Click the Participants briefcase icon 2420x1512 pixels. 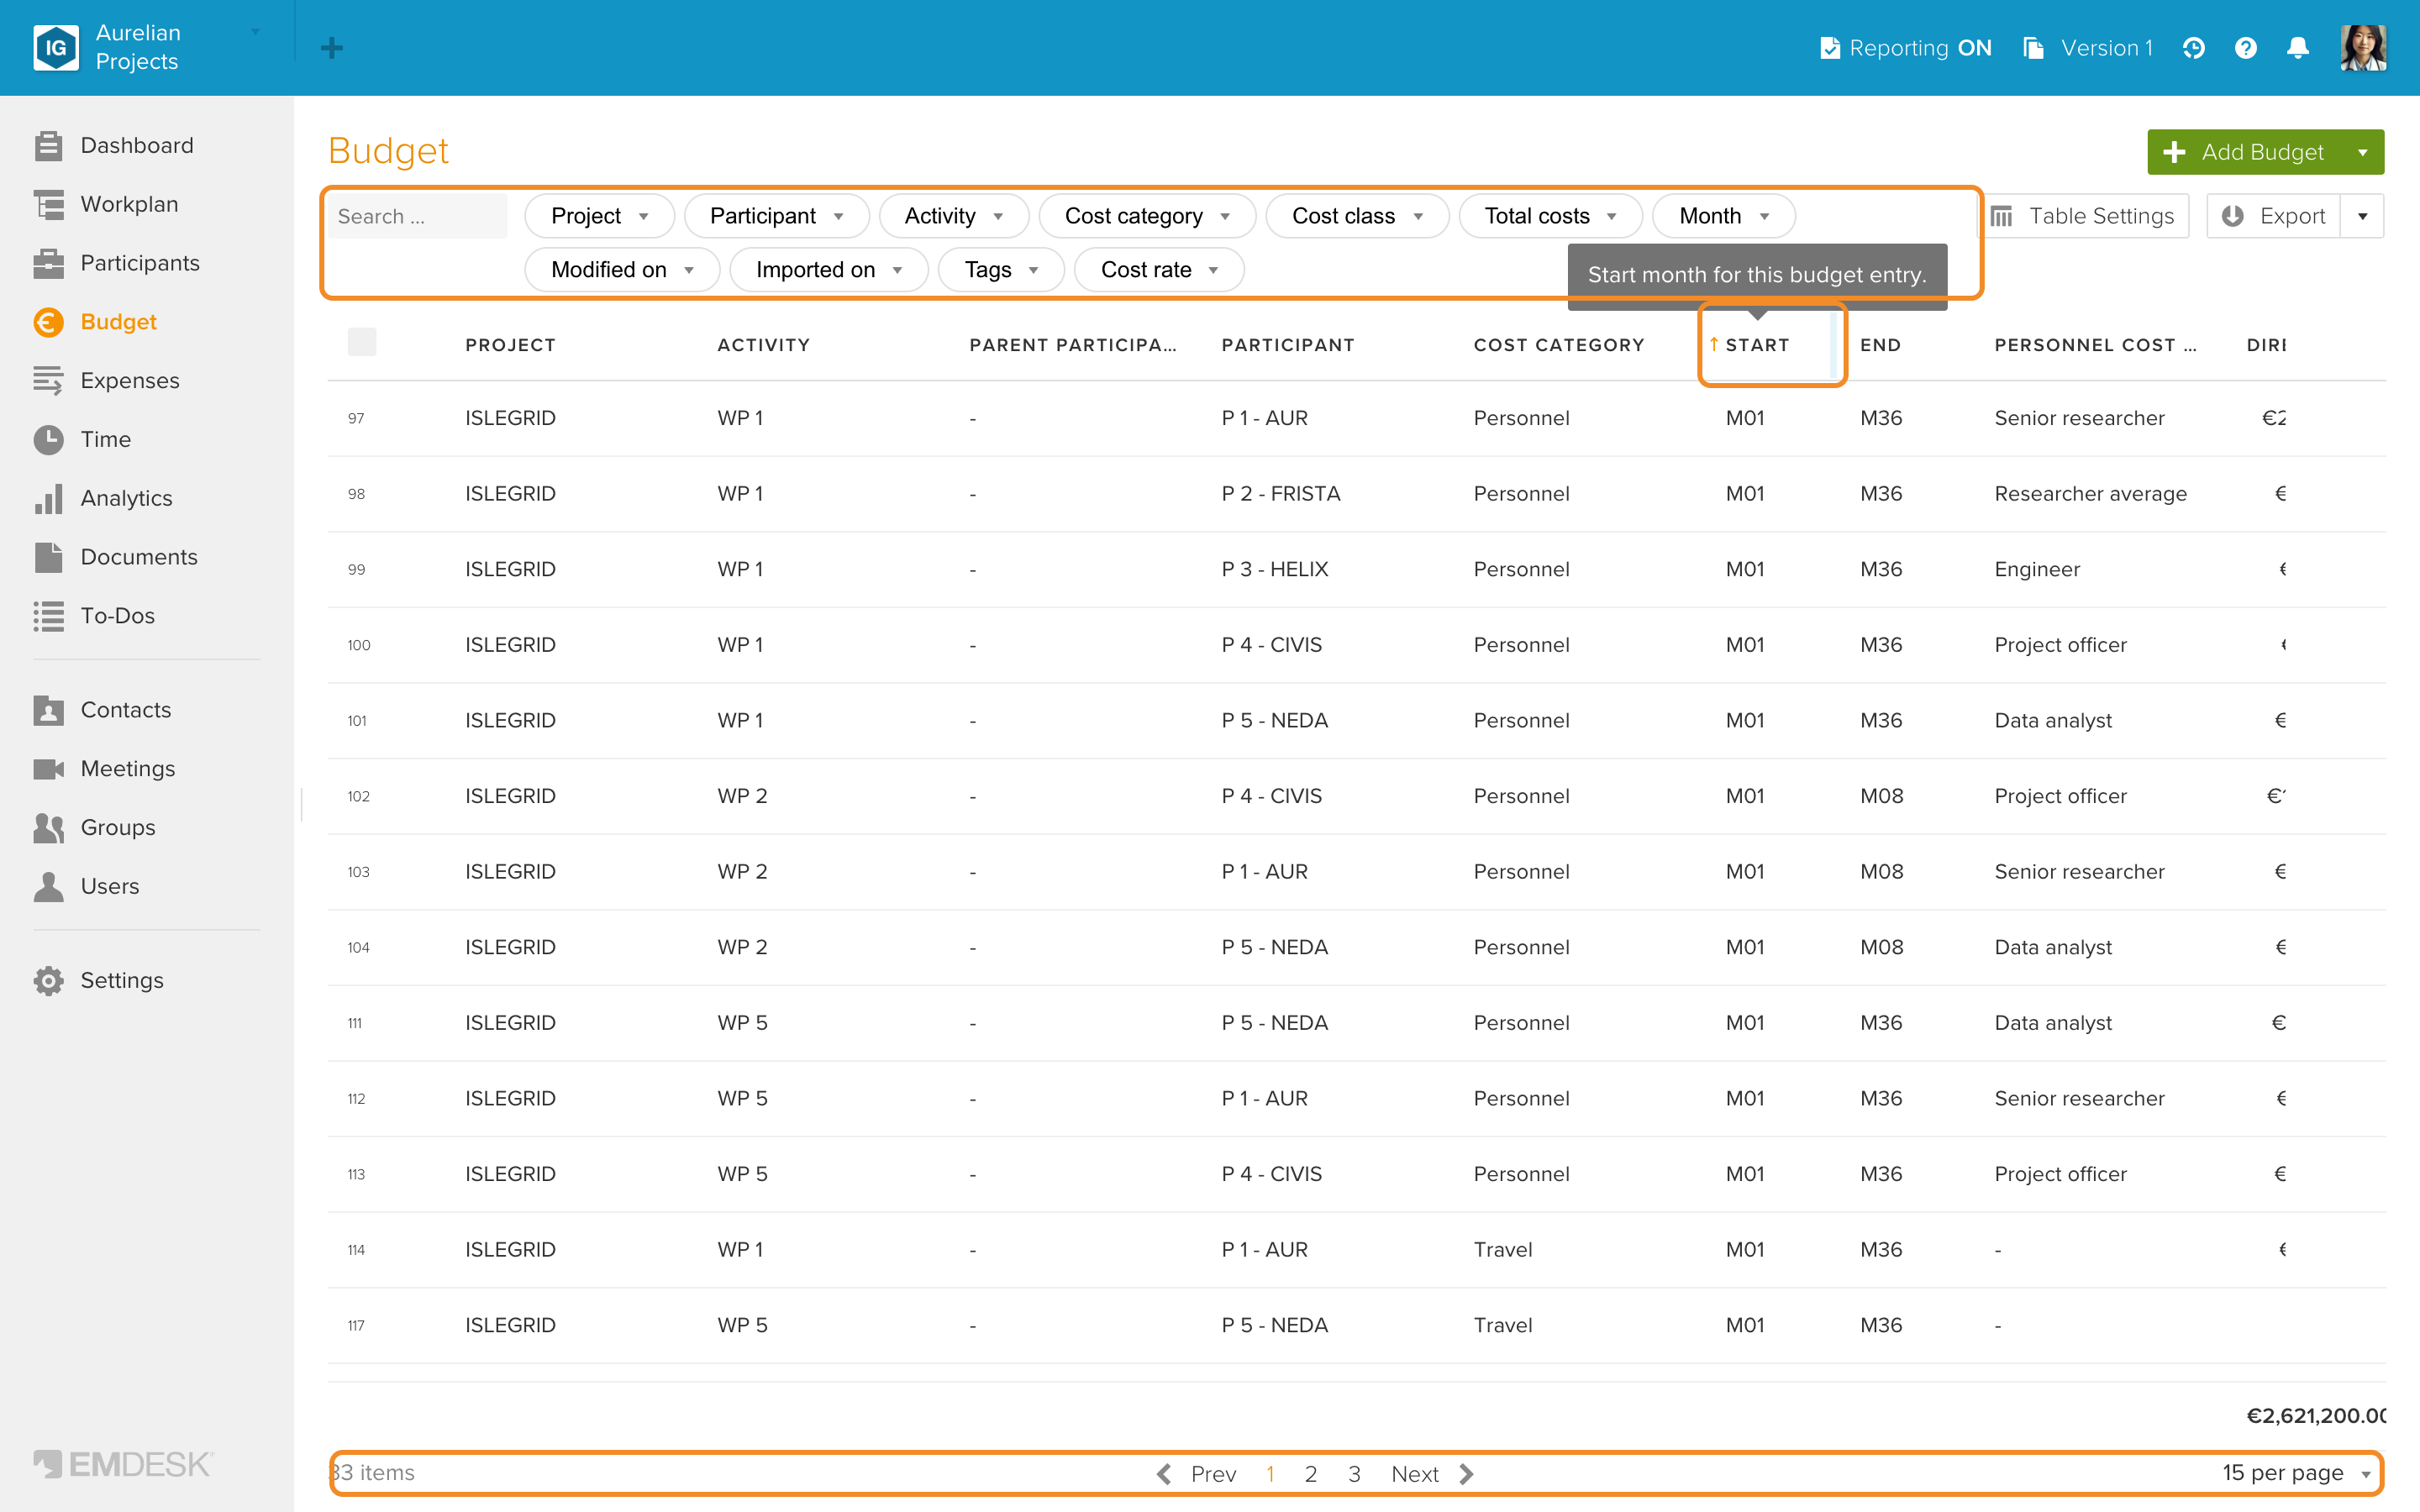click(x=48, y=263)
